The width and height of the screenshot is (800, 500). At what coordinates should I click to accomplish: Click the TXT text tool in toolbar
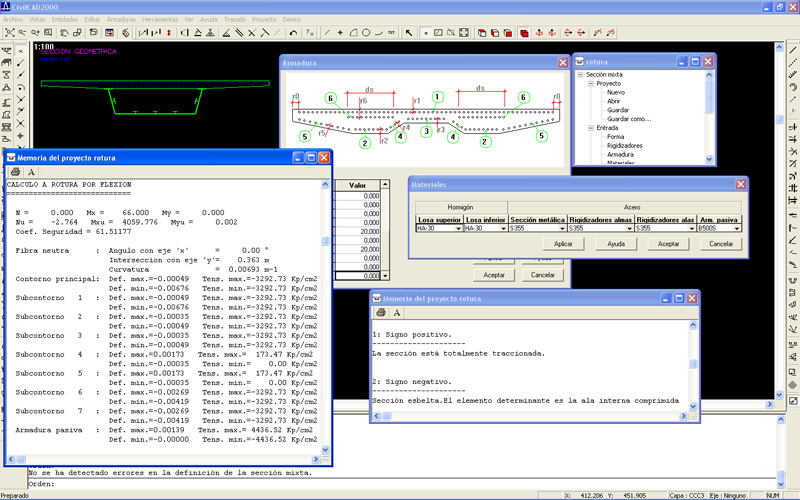pyautogui.click(x=391, y=32)
